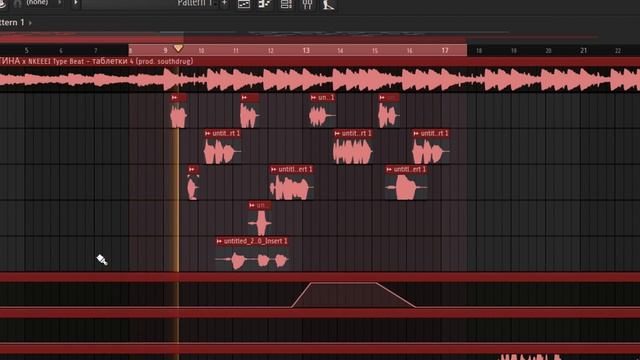Image resolution: width=640 pixels, height=360 pixels.
Task: Jump to bar 13 on the ruler
Action: [x=306, y=51]
